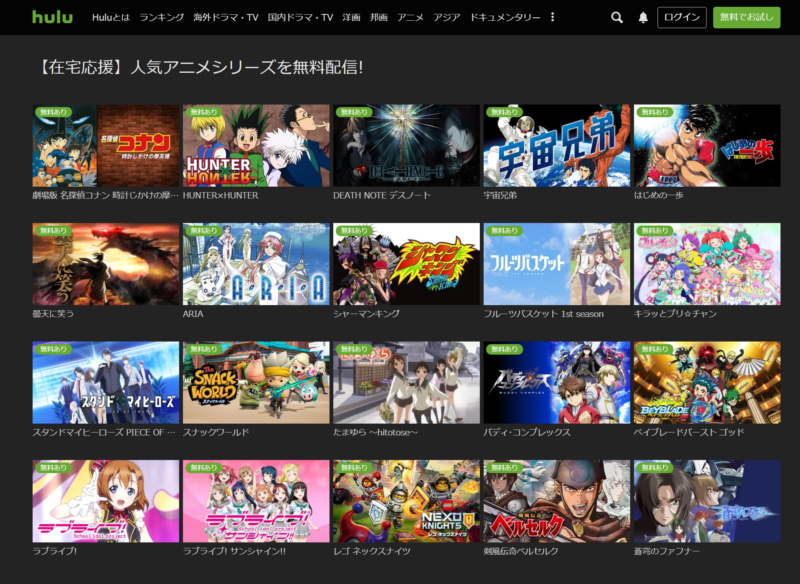Open the Snack World thumbnail

coord(256,383)
